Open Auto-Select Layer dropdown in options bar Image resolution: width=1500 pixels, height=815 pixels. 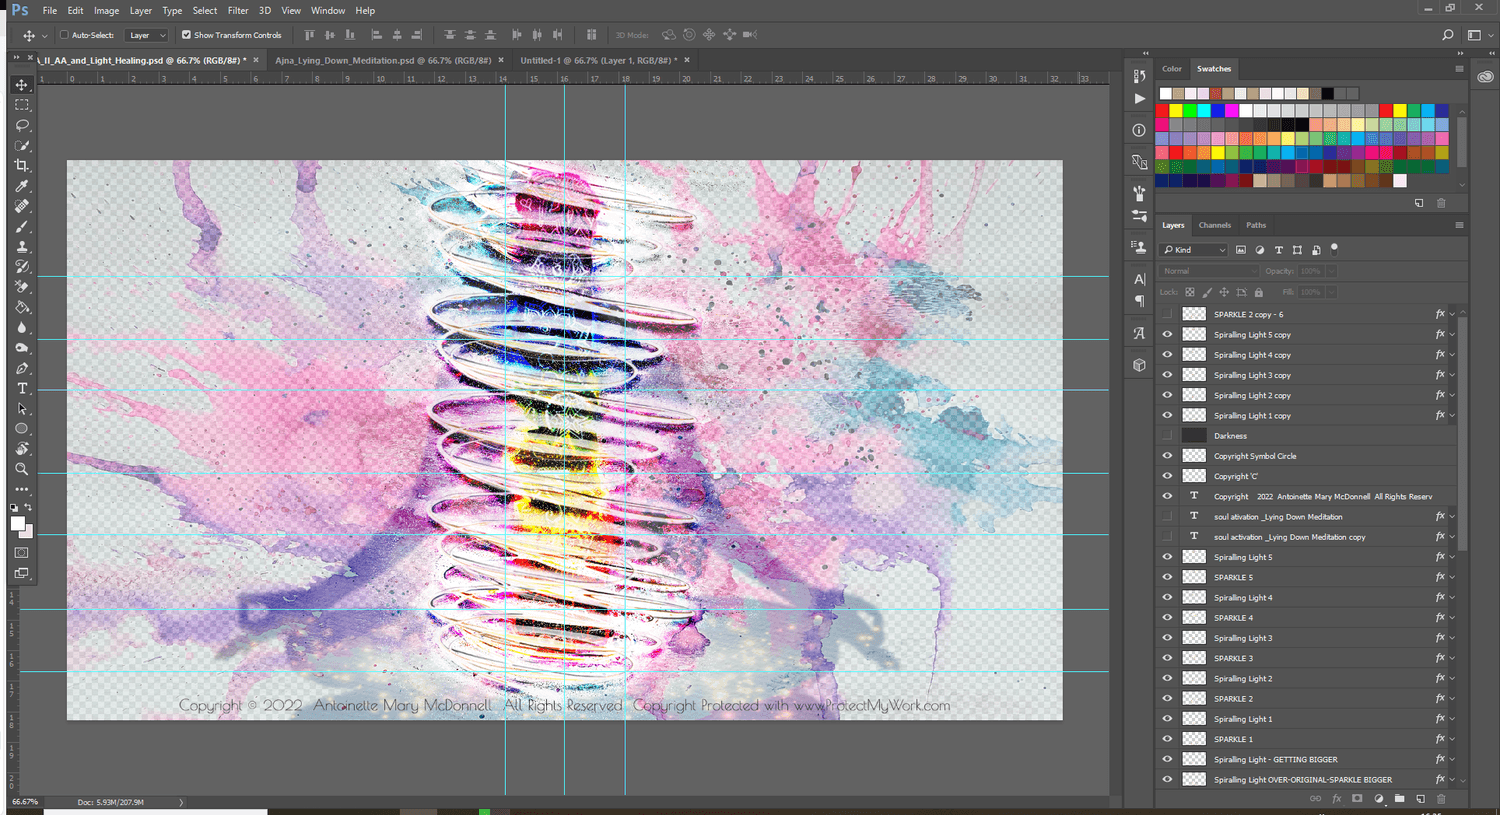pos(147,35)
